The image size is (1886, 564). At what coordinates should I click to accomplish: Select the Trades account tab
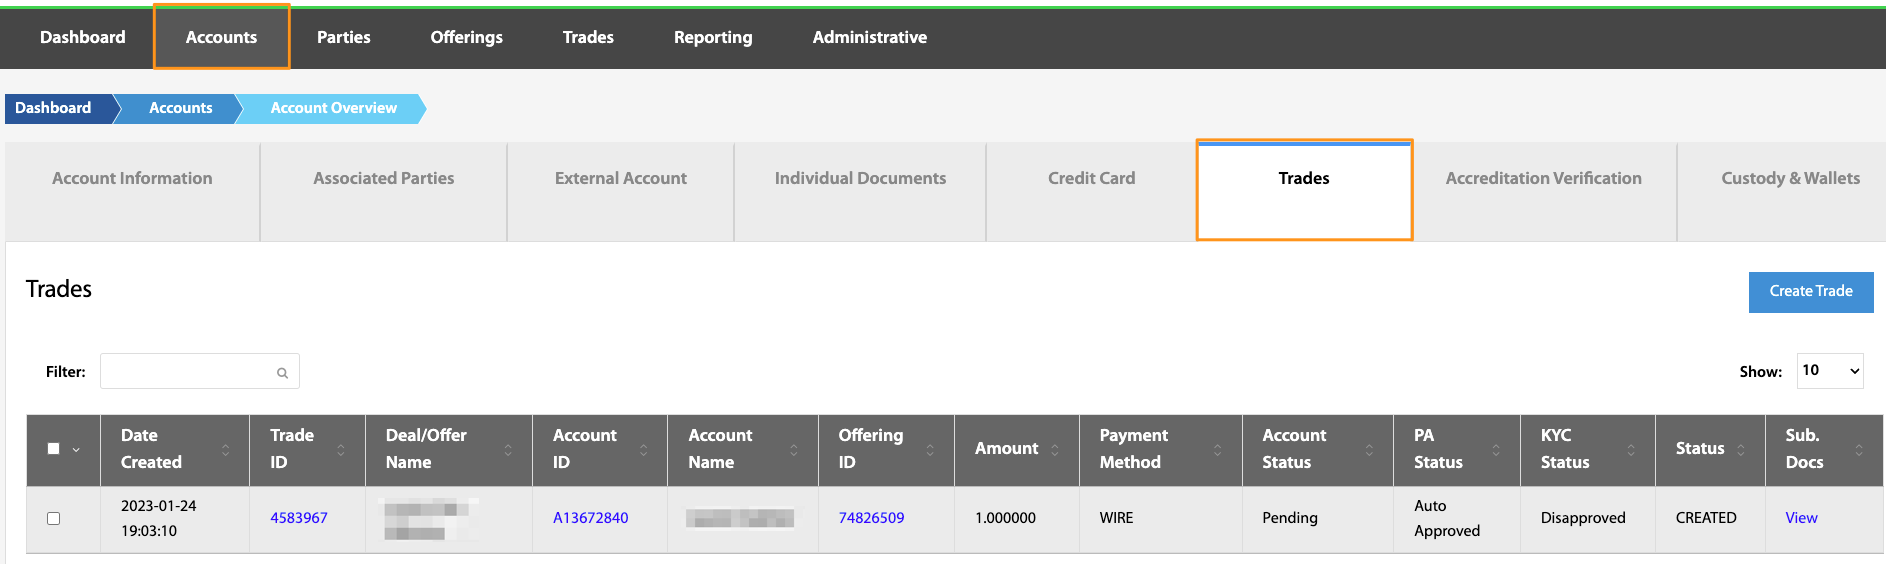click(1304, 190)
